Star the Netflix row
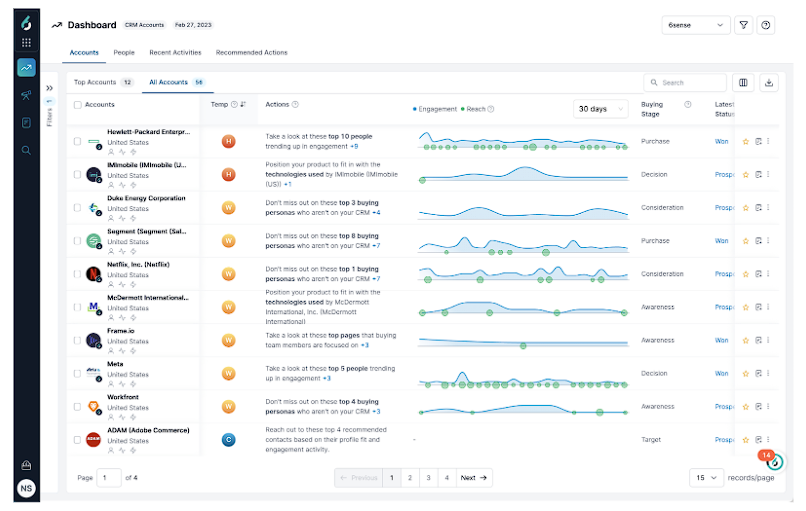This screenshot has width=806, height=511. 745,274
